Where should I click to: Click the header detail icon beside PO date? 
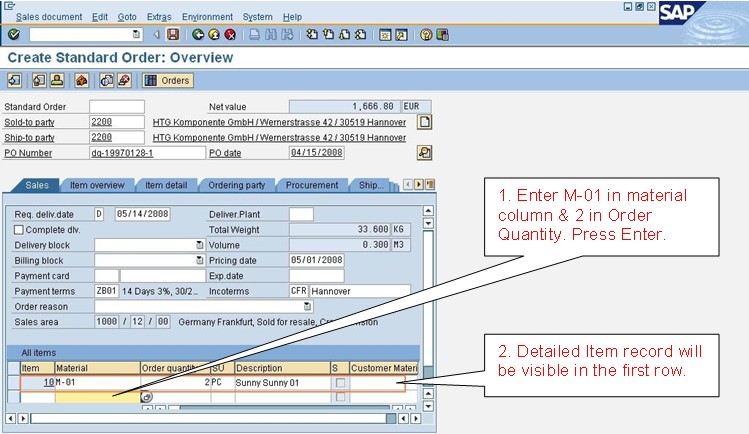tap(424, 152)
